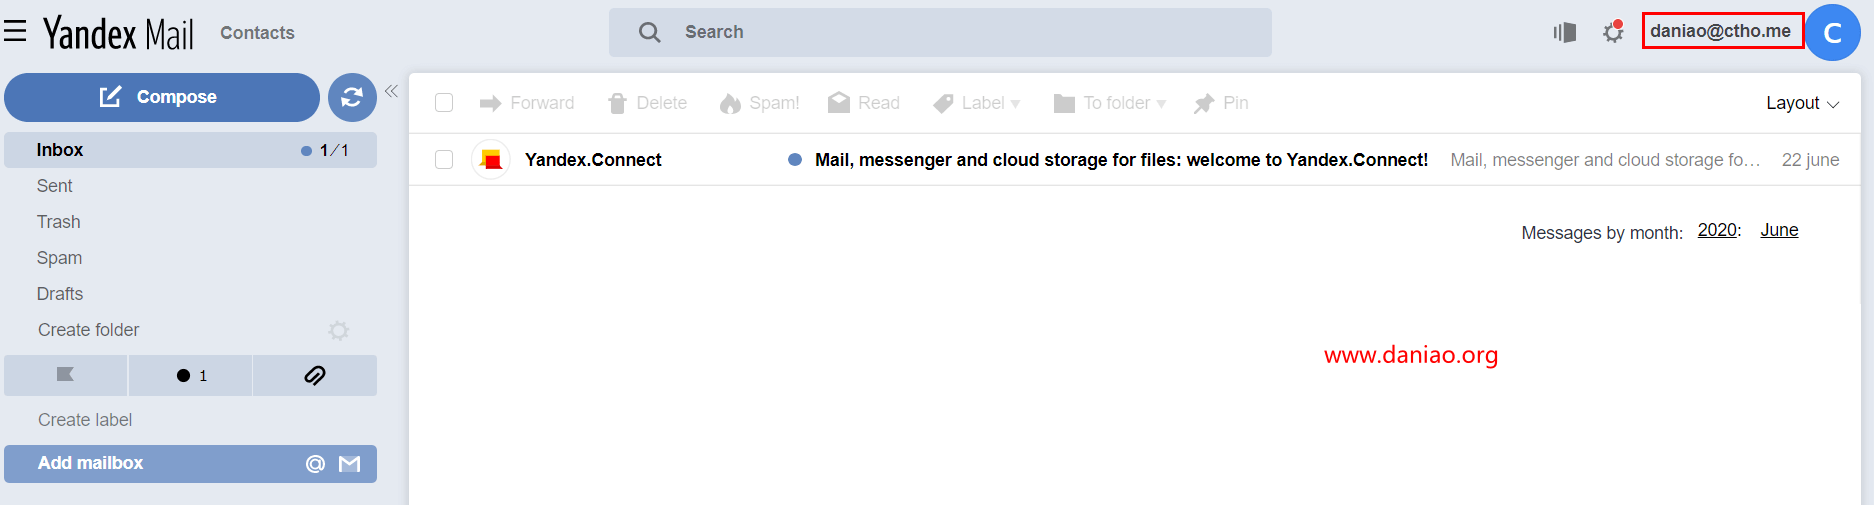
Task: Collapse the left sidebar with double chevron
Action: 391,91
